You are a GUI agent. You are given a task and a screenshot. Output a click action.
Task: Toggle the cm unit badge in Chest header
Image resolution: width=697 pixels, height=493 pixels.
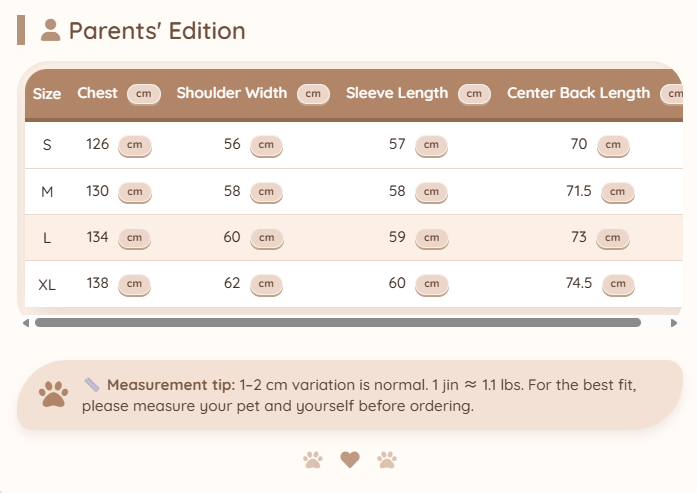144,94
